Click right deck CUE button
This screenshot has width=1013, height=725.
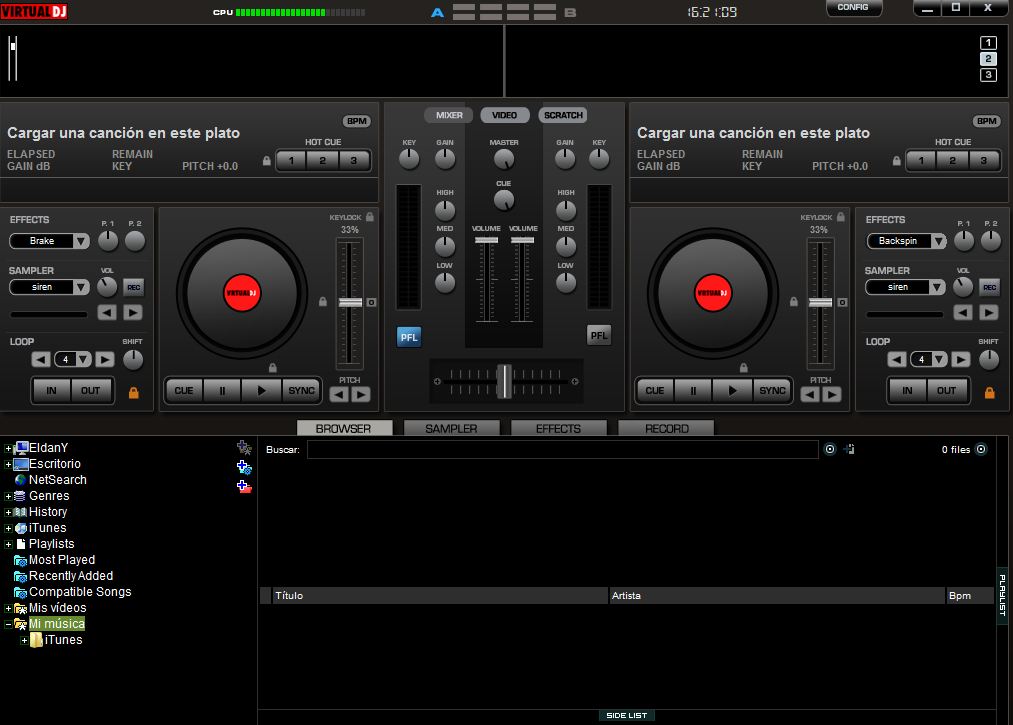tap(654, 391)
